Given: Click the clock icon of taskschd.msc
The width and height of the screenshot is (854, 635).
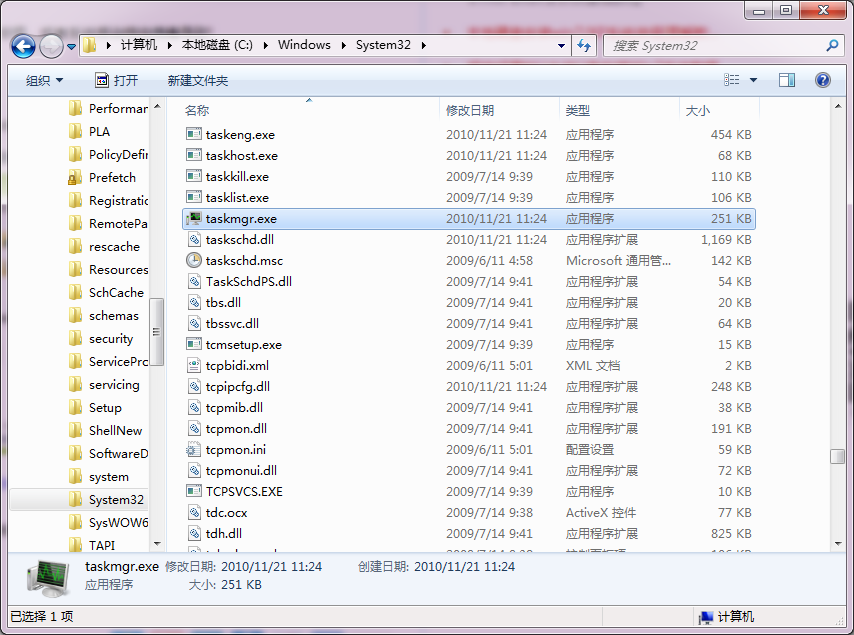Looking at the screenshot, I should (195, 260).
